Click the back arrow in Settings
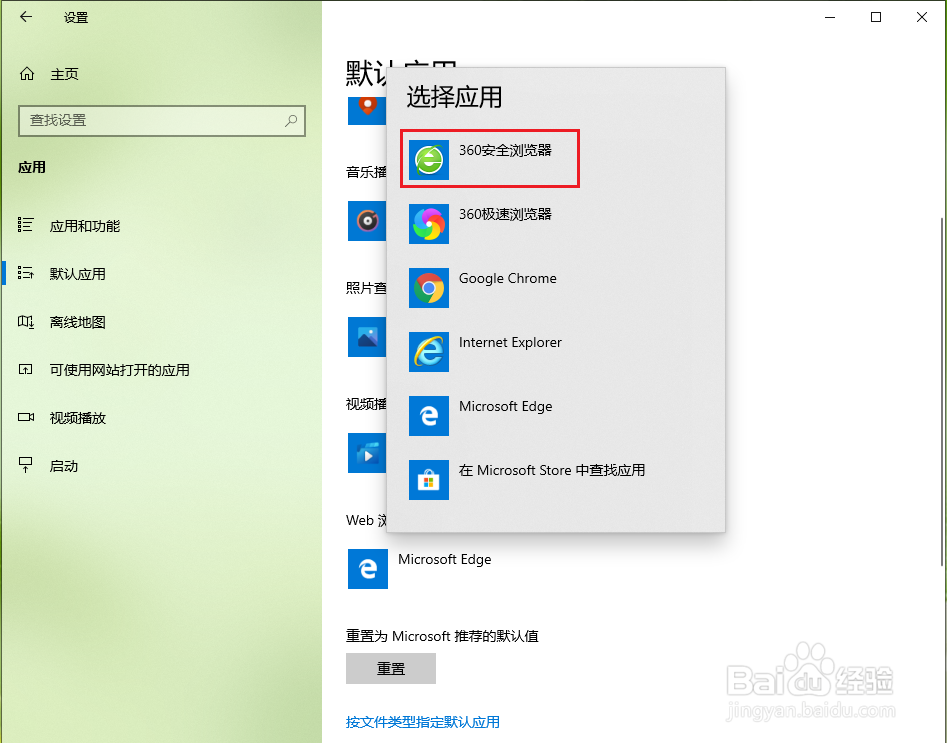The image size is (947, 743). click(25, 17)
